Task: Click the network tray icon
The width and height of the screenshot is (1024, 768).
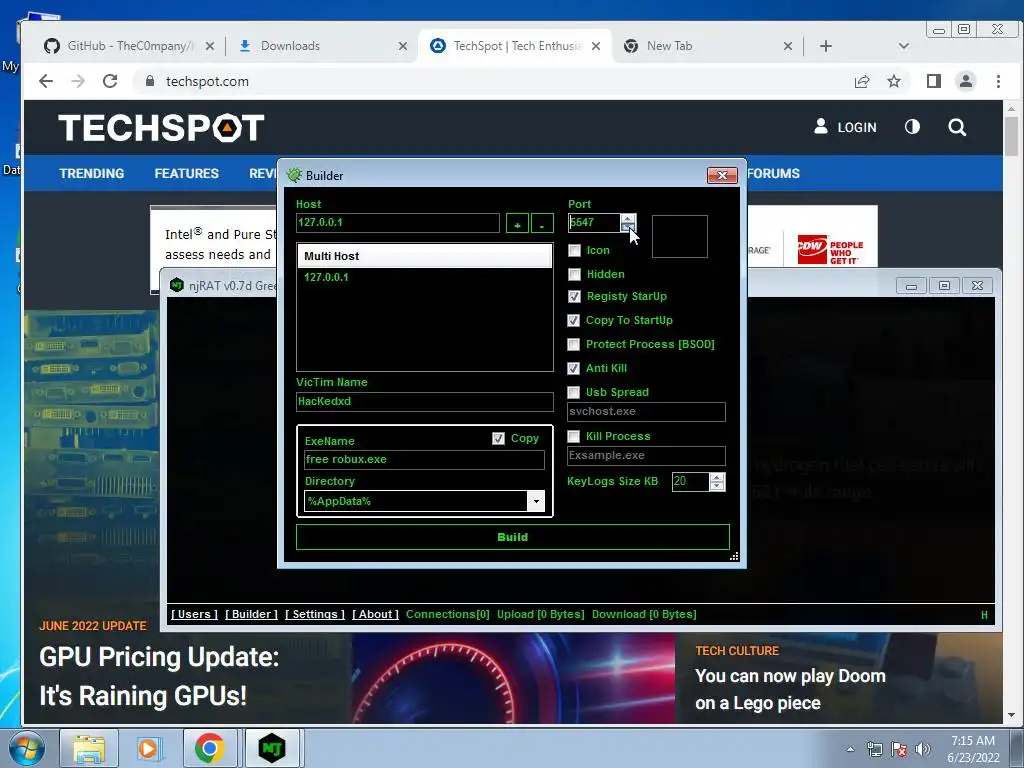Action: 874,749
